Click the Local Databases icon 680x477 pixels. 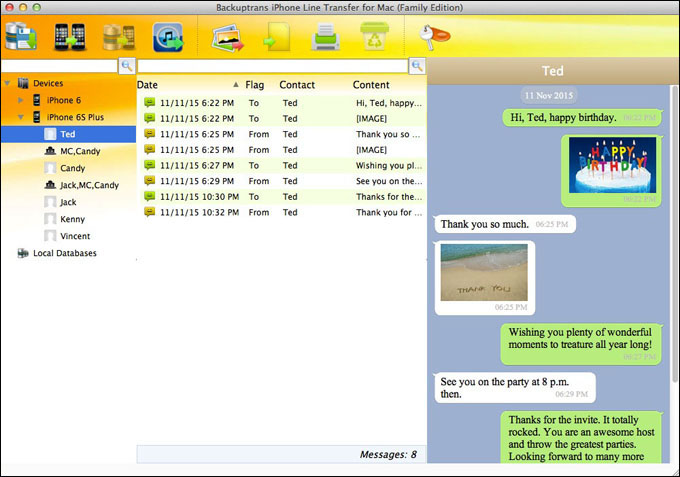23,253
